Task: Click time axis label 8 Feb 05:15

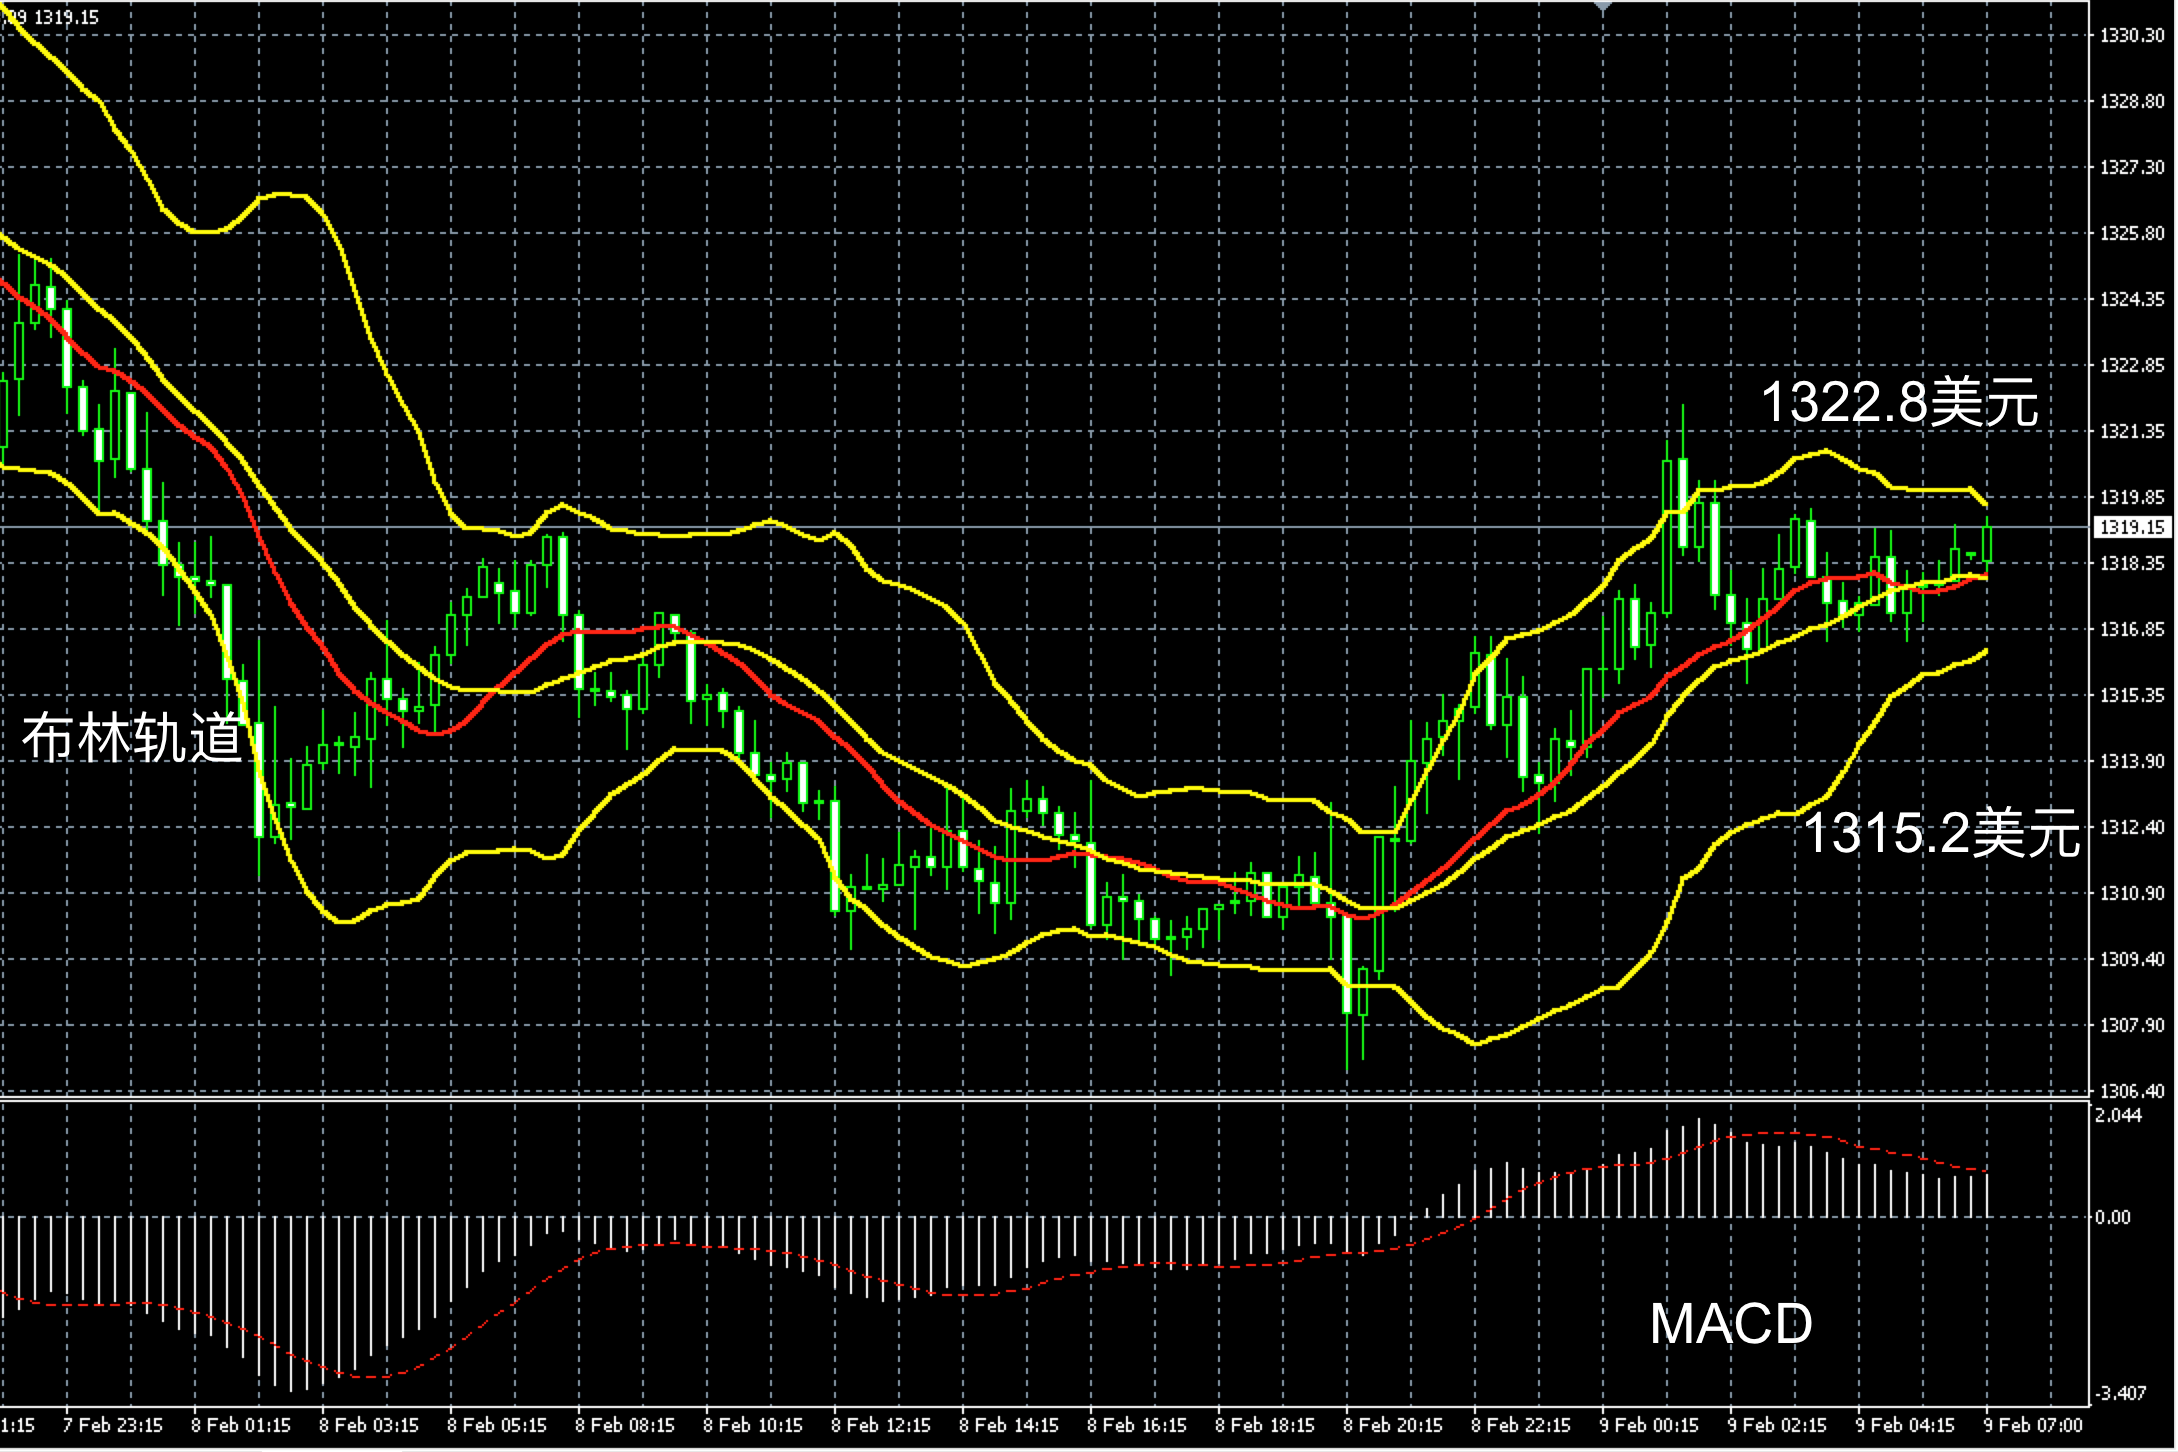Action: click(x=497, y=1425)
